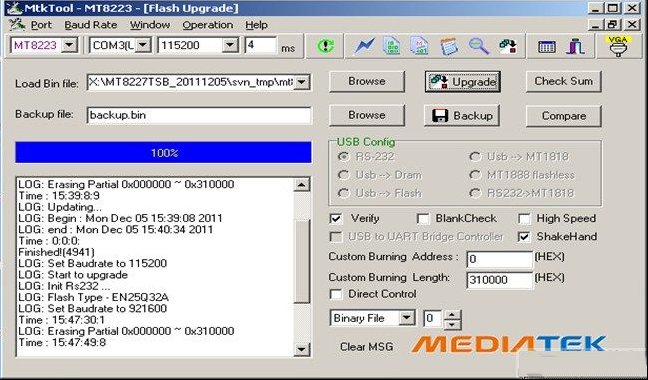Viewport: 648px width, 380px height.
Task: Click the log vertical scrollbar thumb
Action: [x=302, y=261]
